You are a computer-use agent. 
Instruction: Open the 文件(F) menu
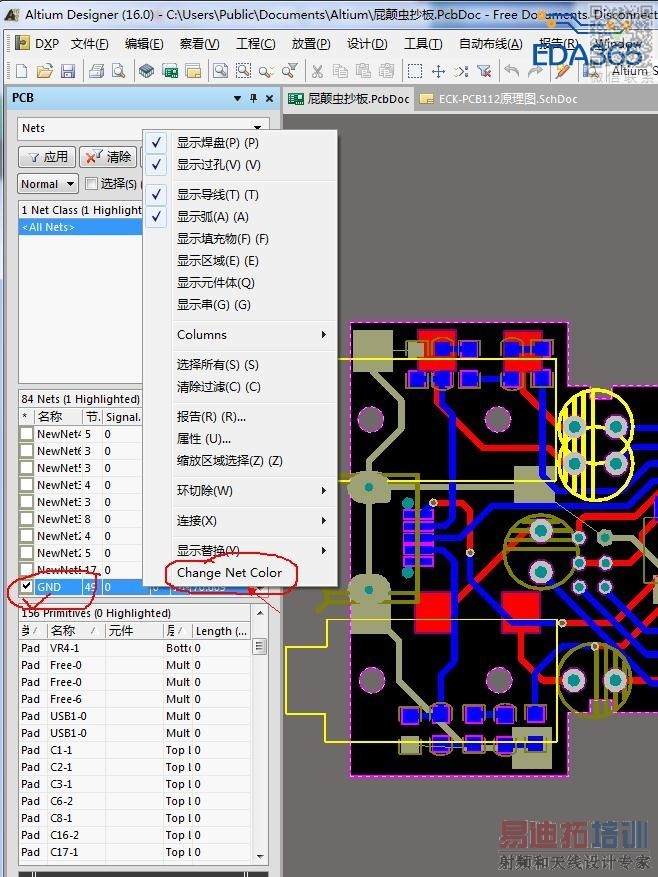pyautogui.click(x=90, y=44)
